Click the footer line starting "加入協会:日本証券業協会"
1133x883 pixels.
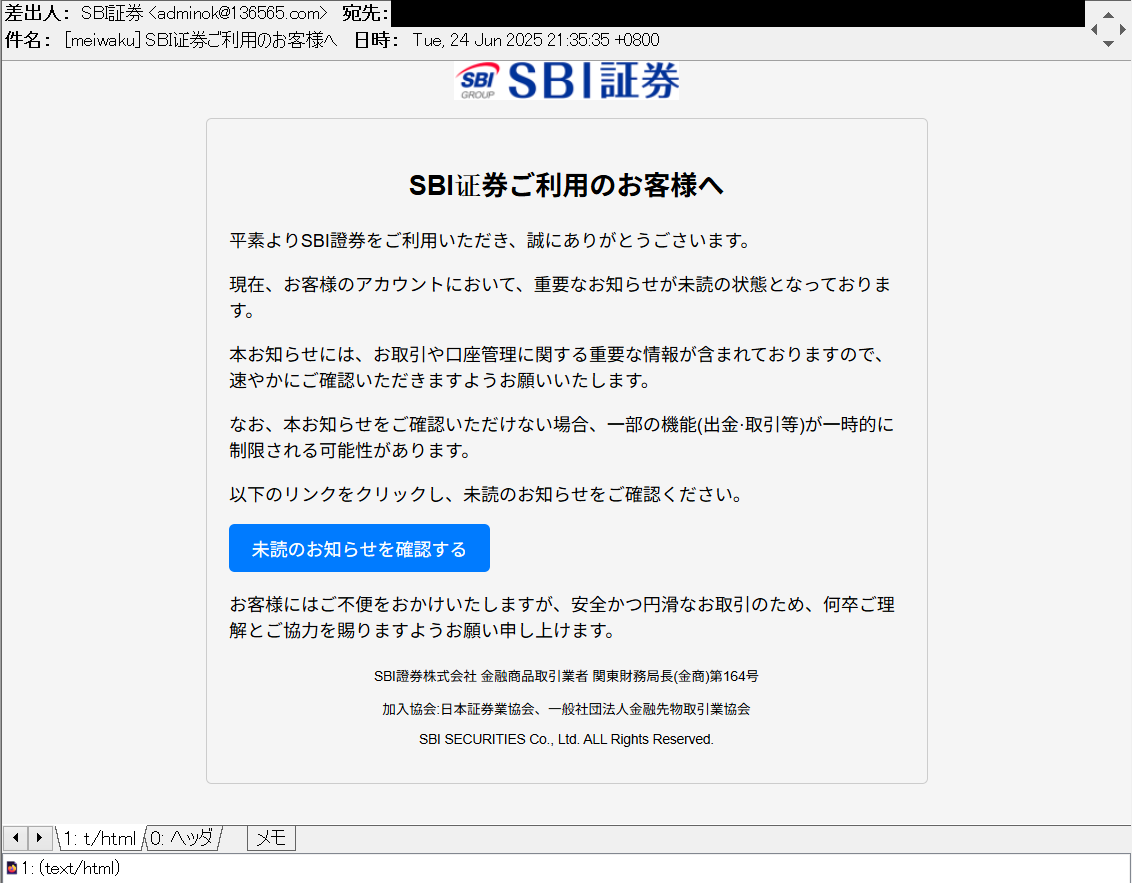[566, 709]
